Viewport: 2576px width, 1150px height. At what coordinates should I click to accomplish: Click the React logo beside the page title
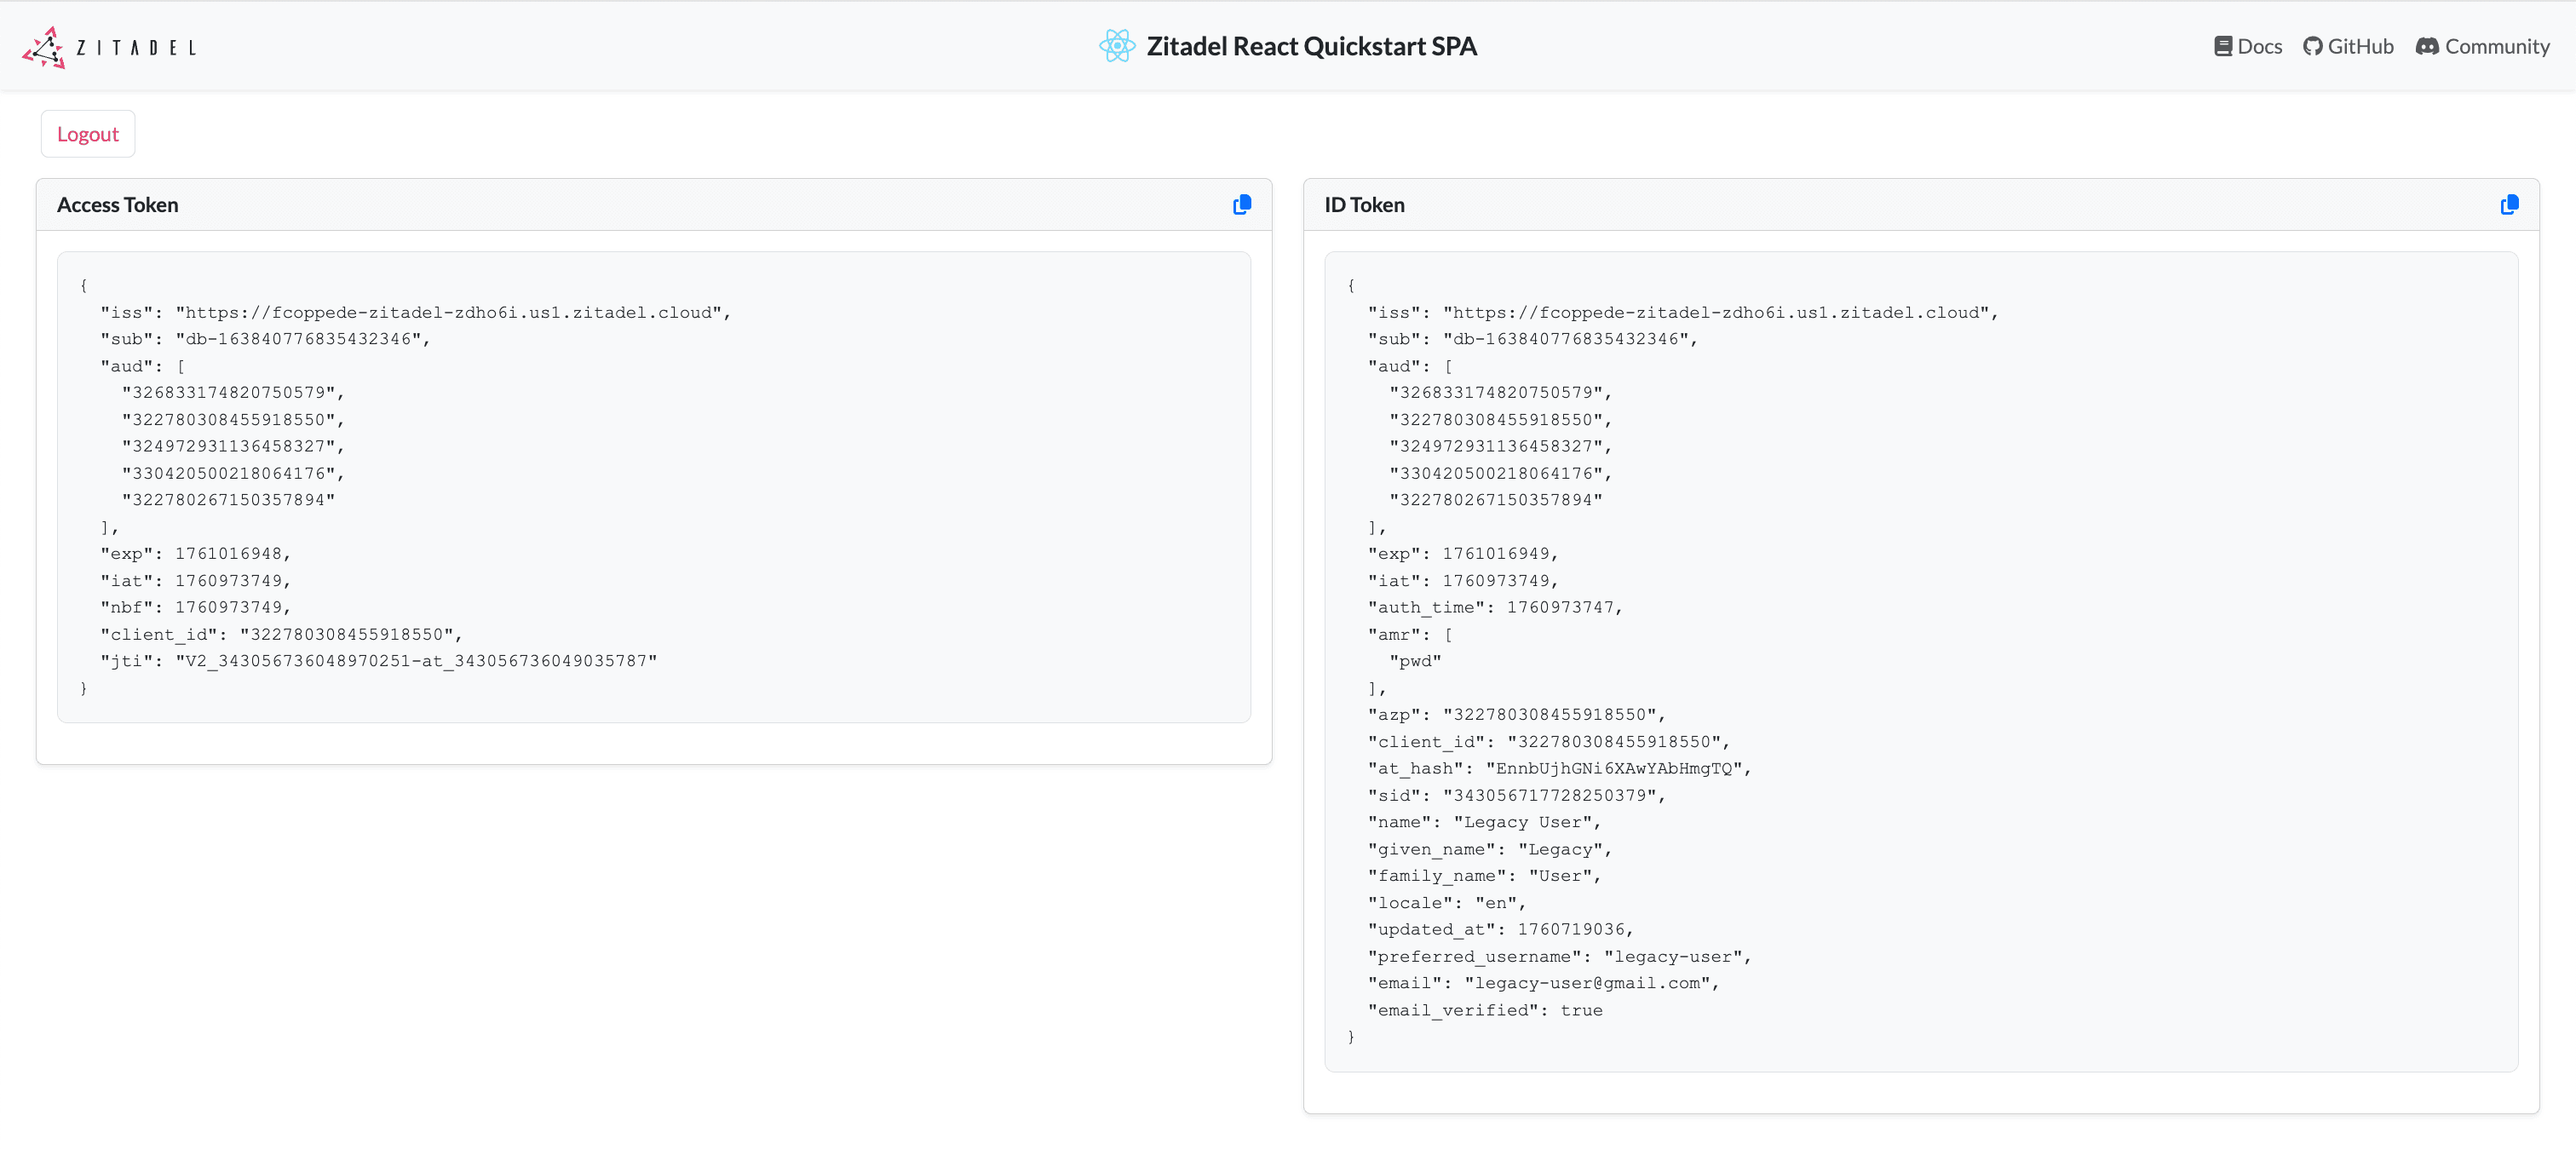[x=1117, y=45]
